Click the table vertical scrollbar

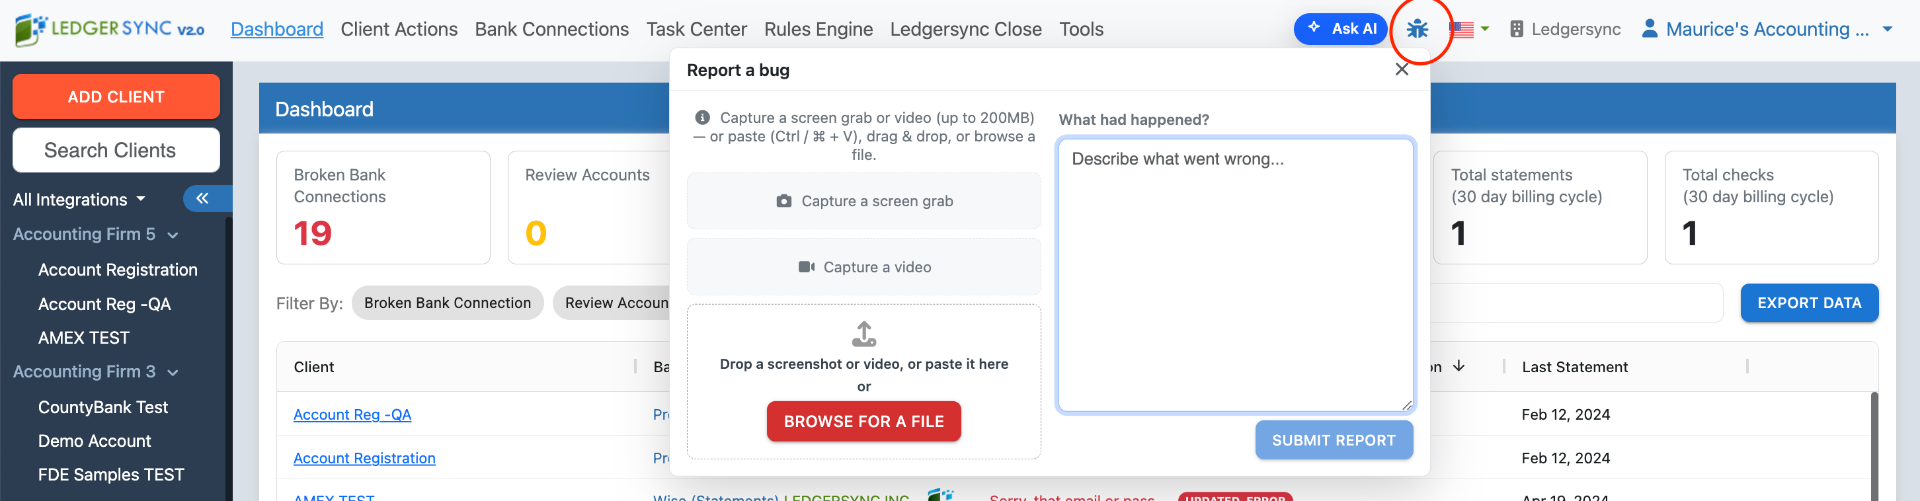[x=1874, y=445]
